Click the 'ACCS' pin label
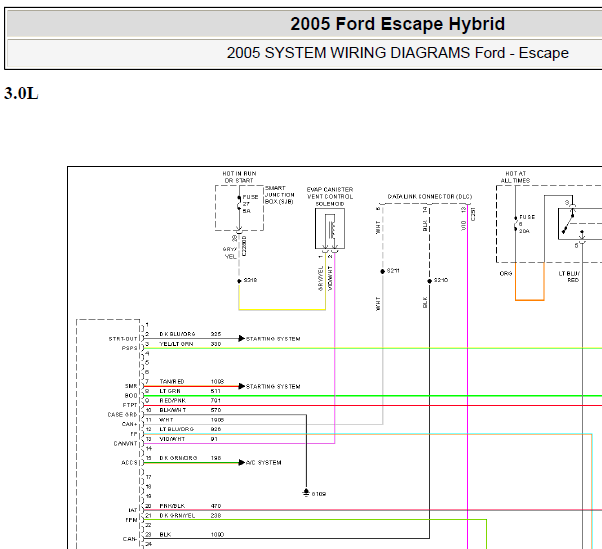The height and width of the screenshot is (549, 602). click(x=129, y=463)
